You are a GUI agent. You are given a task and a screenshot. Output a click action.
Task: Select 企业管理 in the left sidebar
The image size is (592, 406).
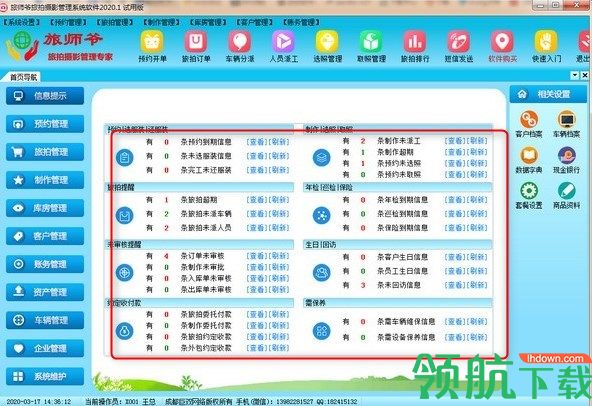point(45,348)
